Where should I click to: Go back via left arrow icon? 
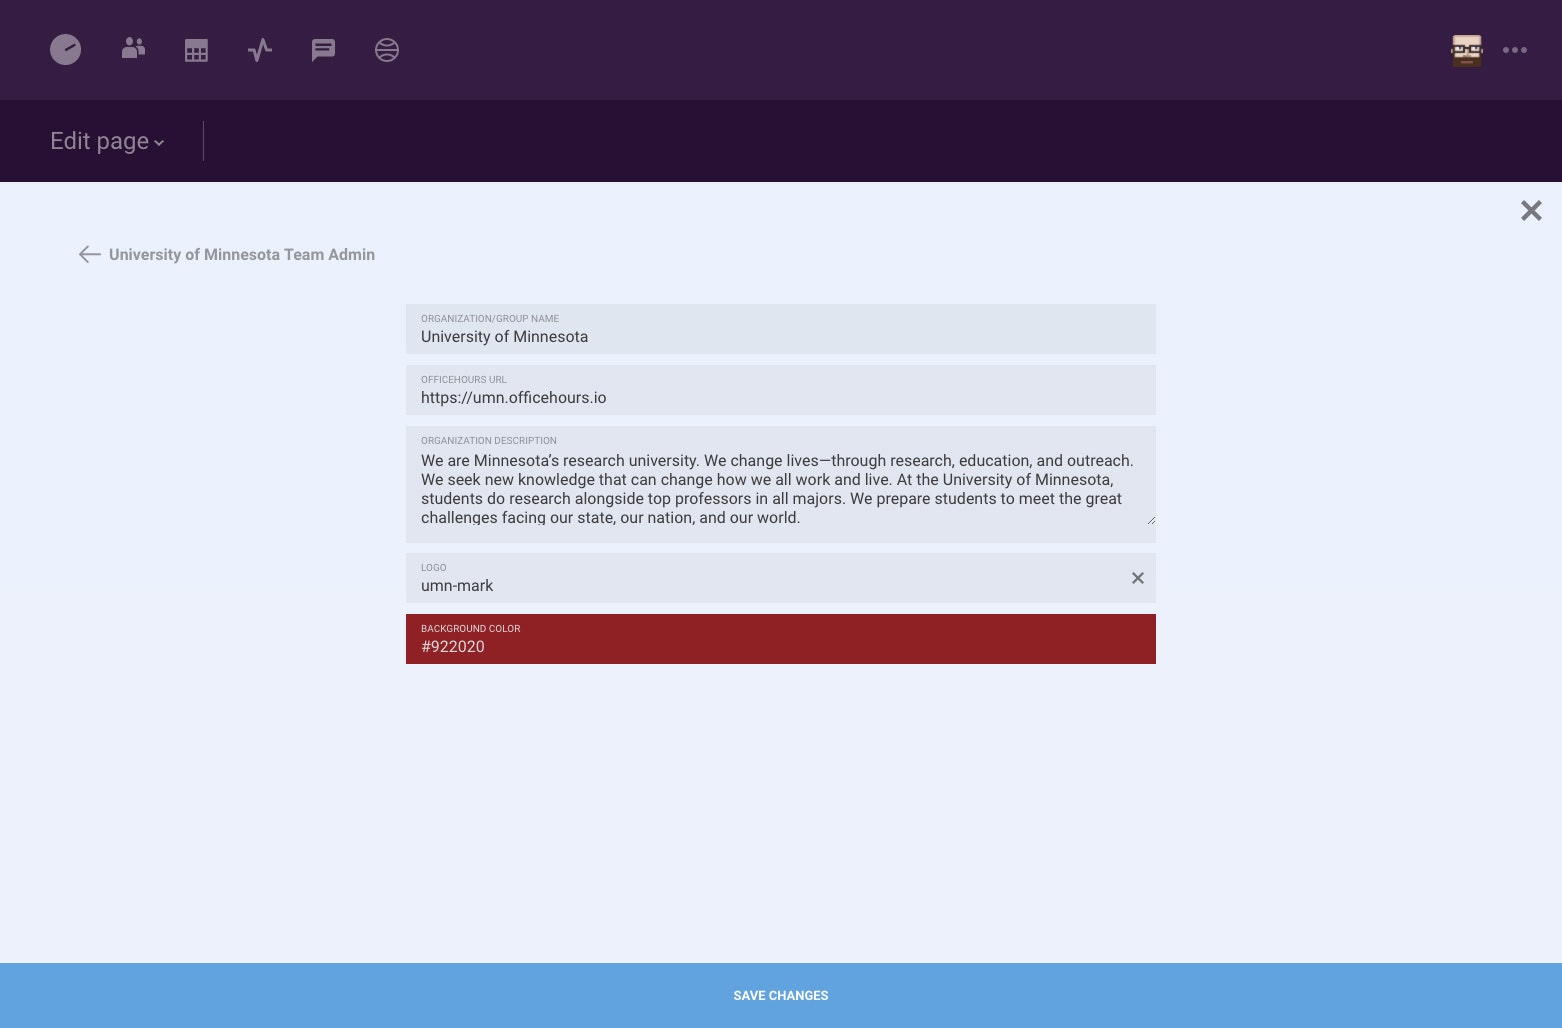coord(89,254)
